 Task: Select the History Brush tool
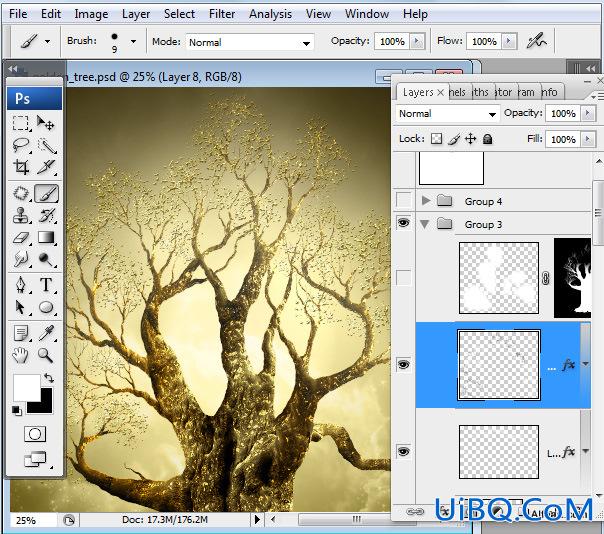tap(46, 215)
